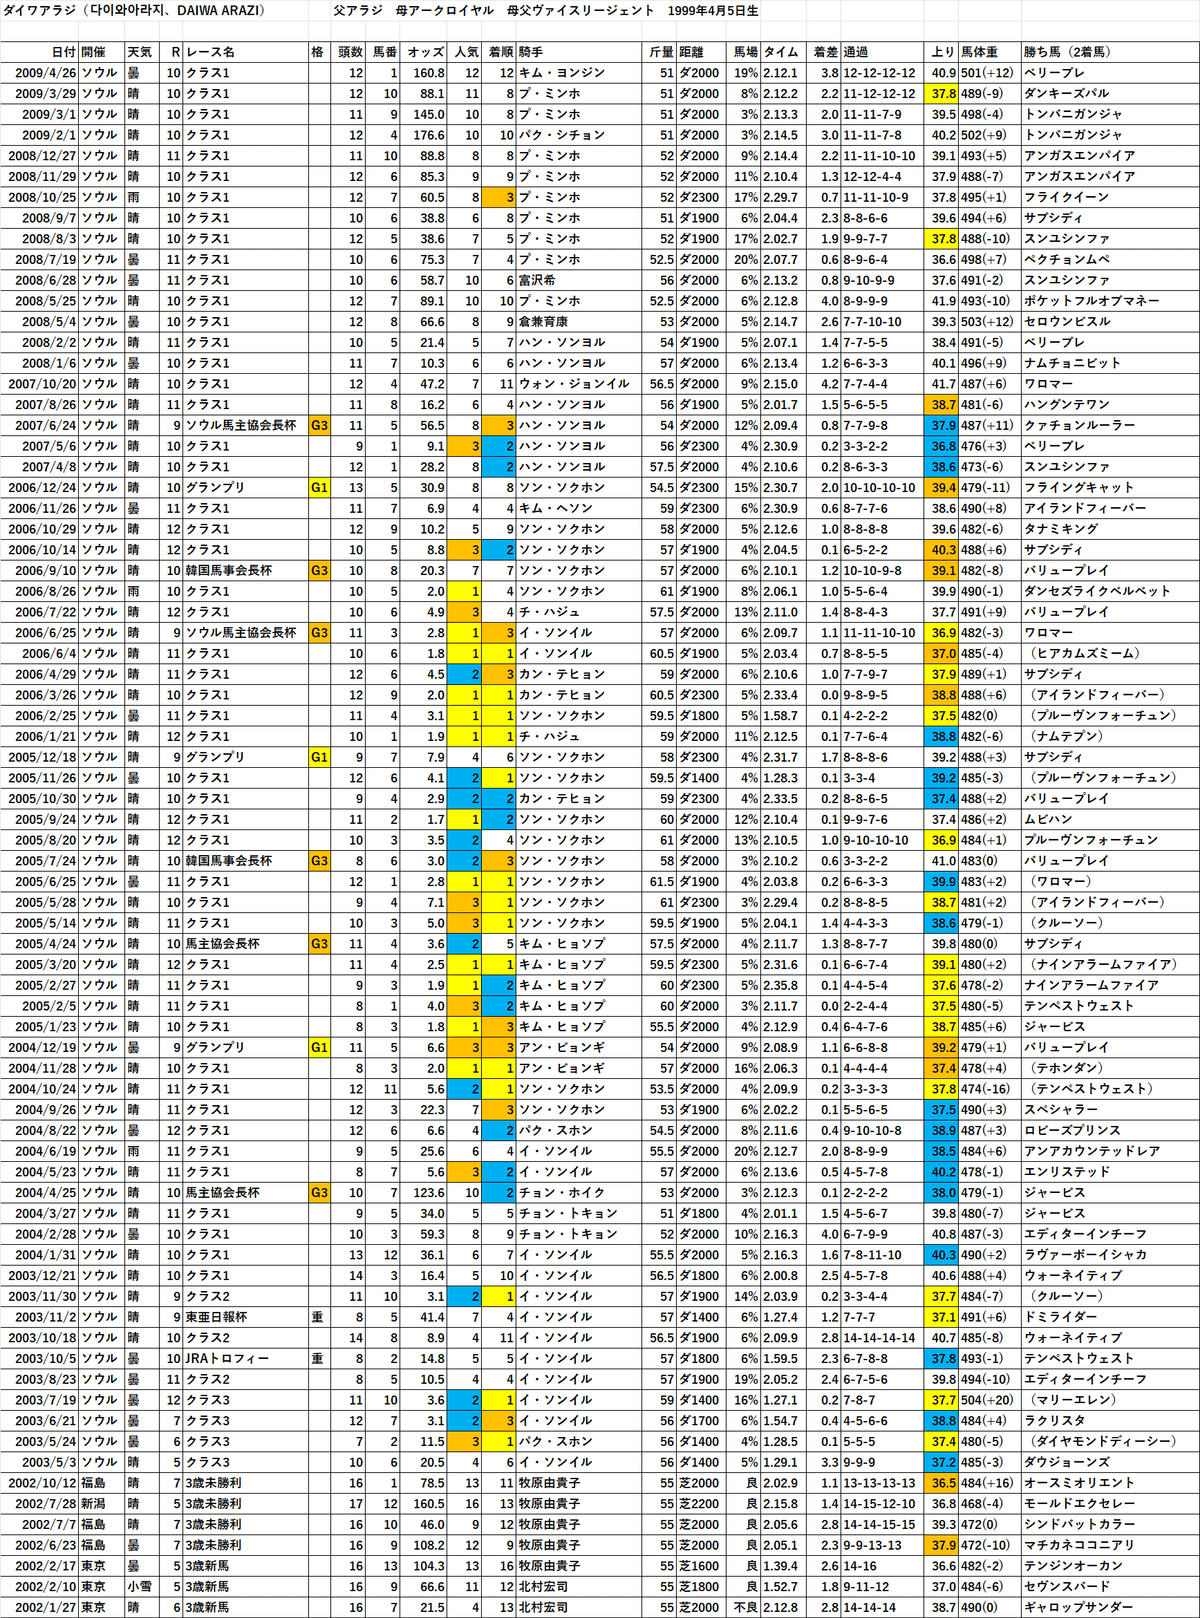Click the G1 cell in 2006/12/24 row
The image size is (1200, 1618).
click(x=319, y=488)
